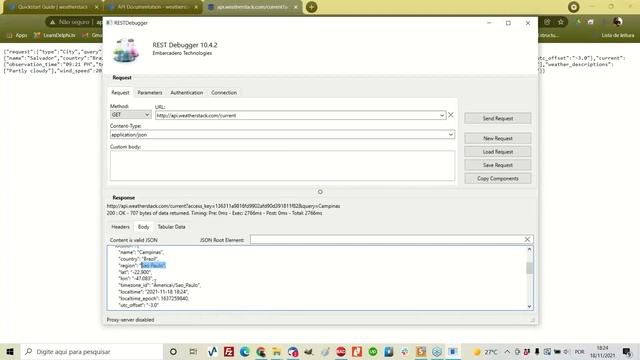Switch to API Documentation browser tab
Viewport: 640px width, 360px height.
153,7
